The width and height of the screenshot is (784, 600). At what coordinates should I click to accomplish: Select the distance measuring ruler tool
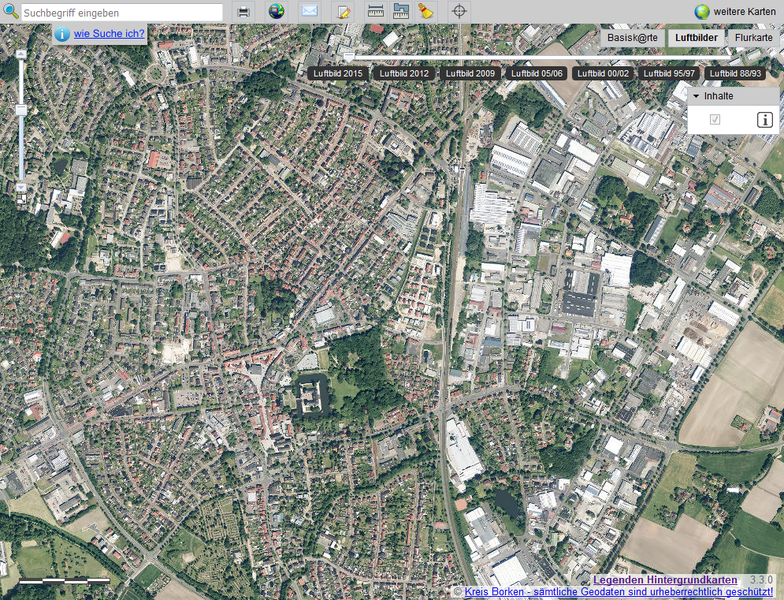tap(376, 11)
